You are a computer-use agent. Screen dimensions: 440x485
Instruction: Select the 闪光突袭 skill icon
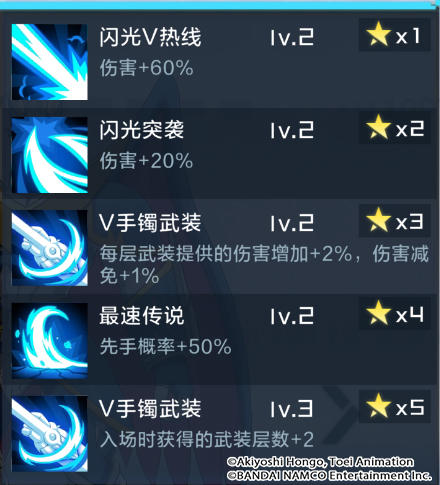click(50, 155)
